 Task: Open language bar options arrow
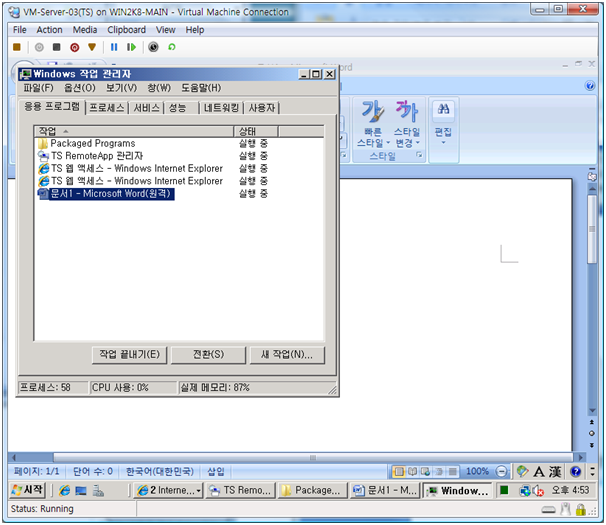click(x=593, y=472)
